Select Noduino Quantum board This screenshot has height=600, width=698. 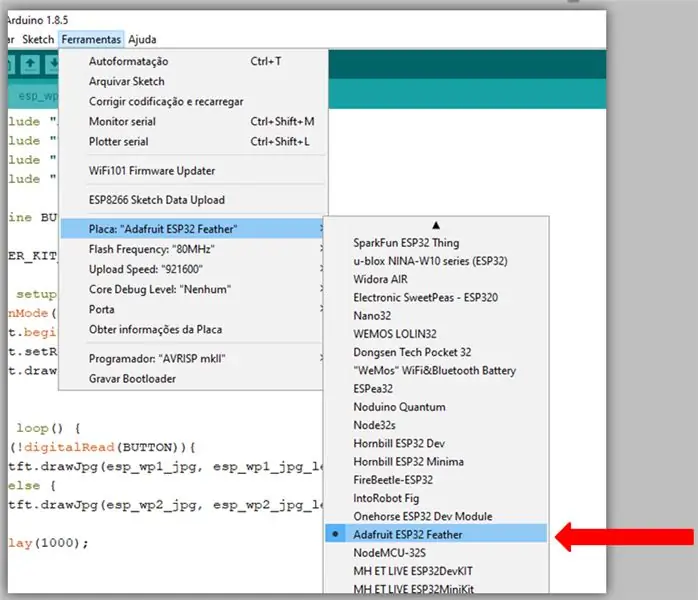[x=436, y=407]
